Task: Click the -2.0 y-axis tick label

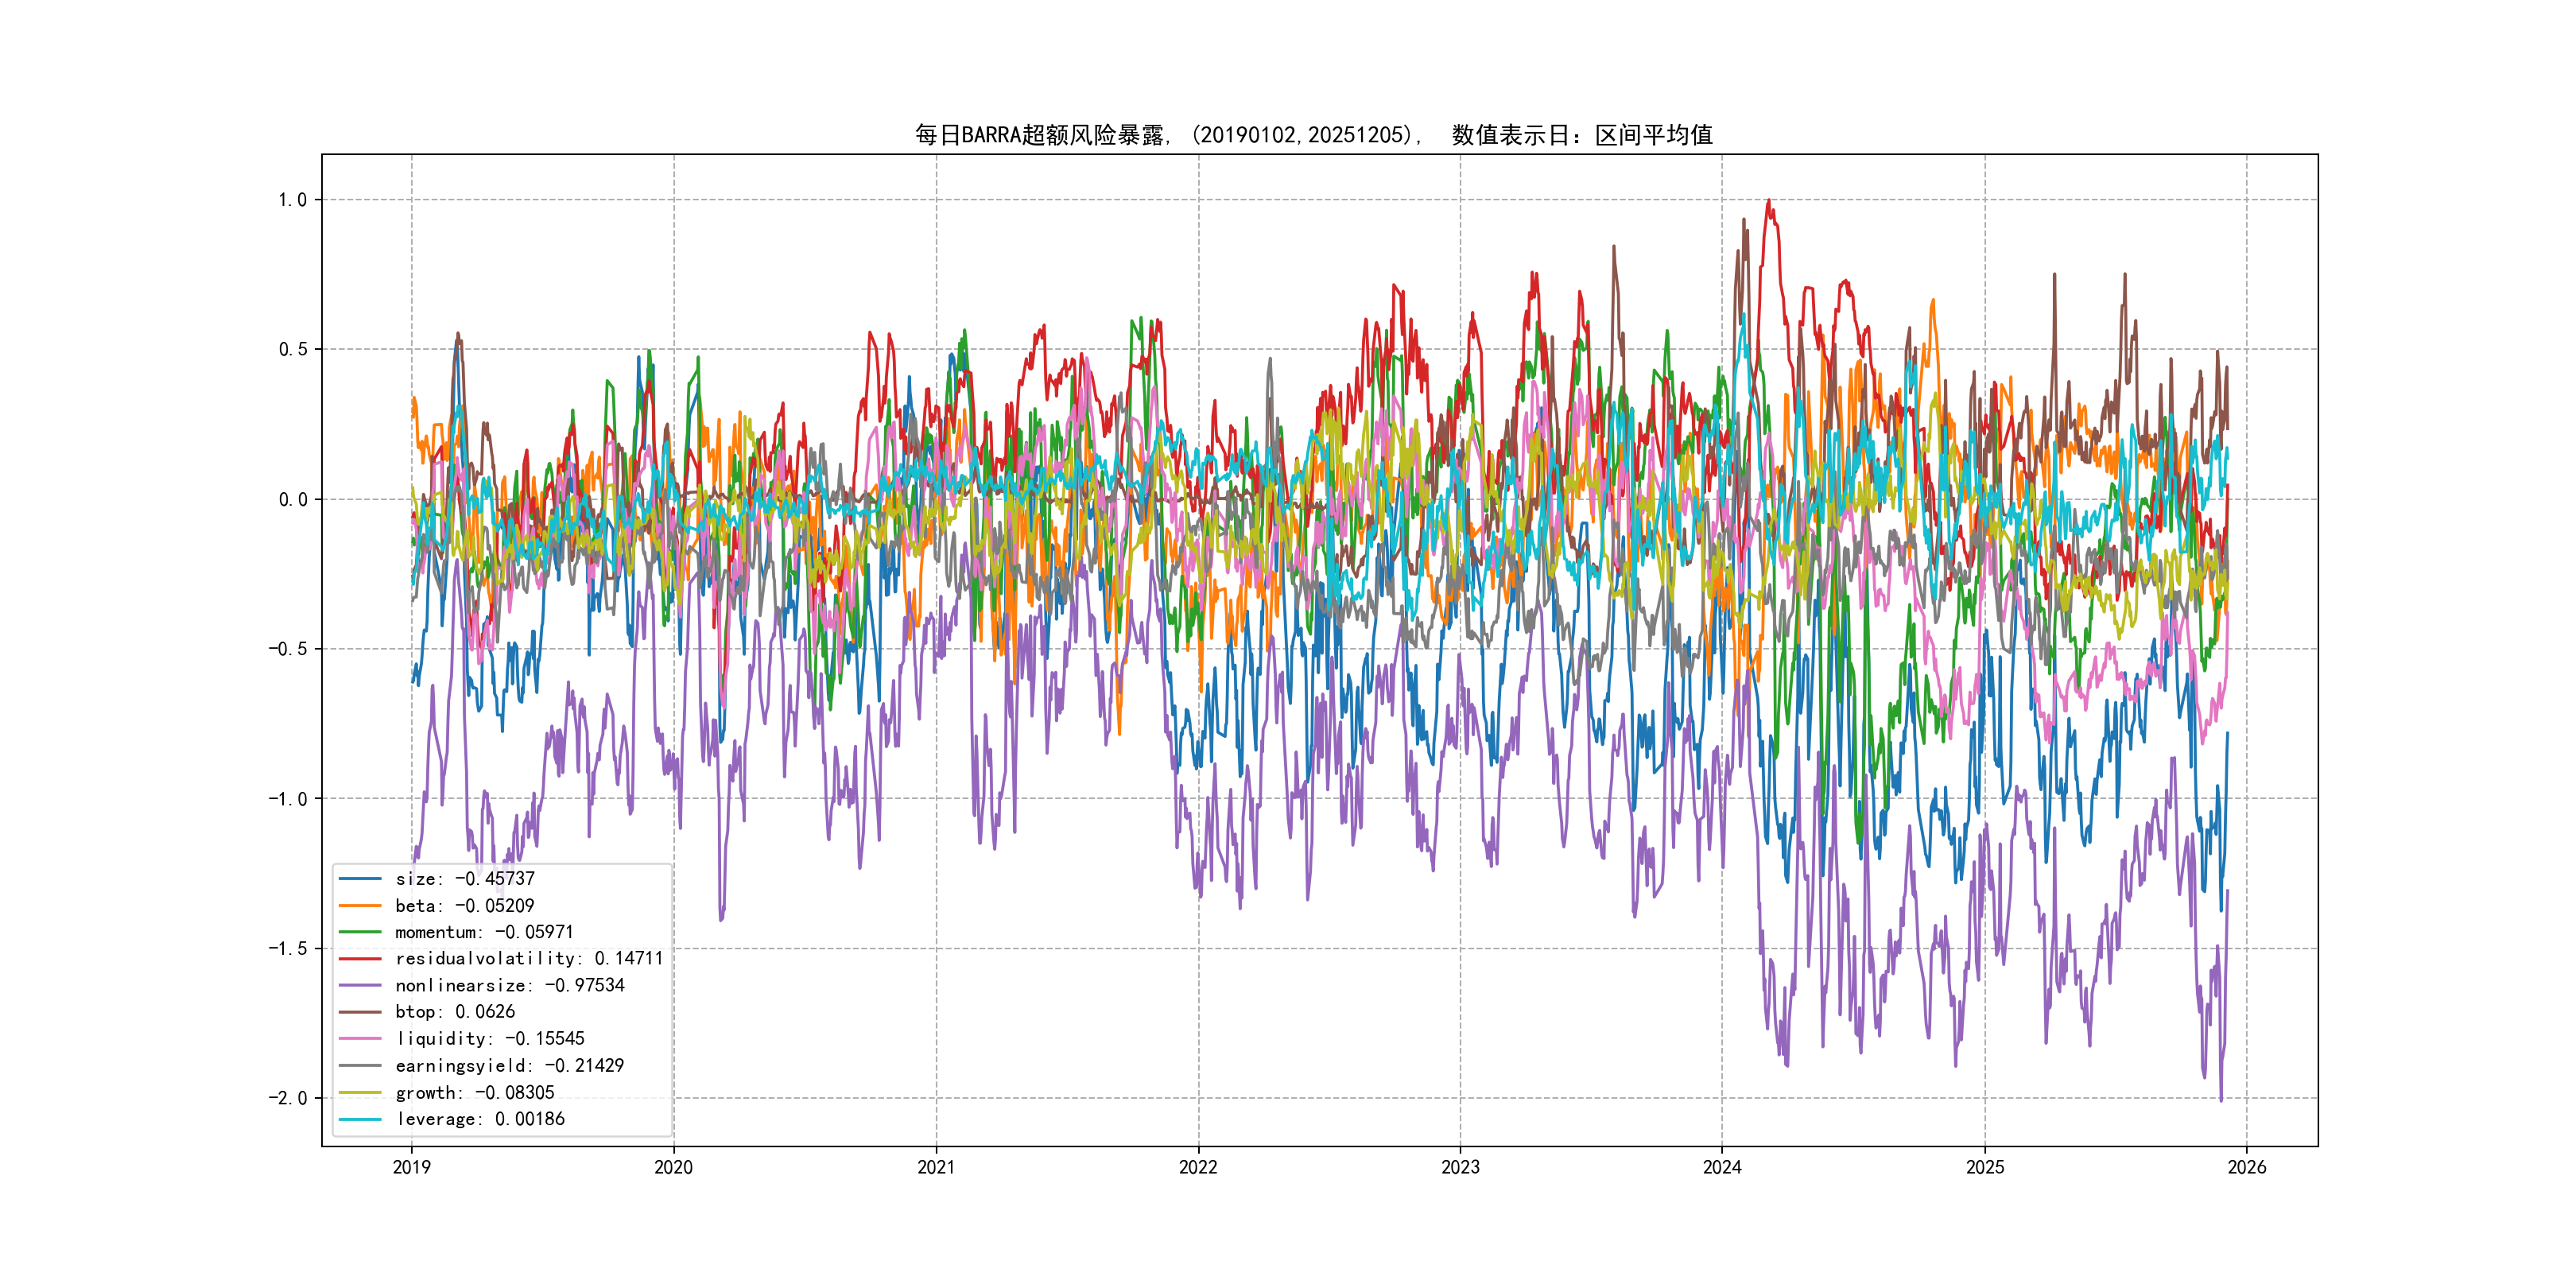Action: tap(287, 1098)
